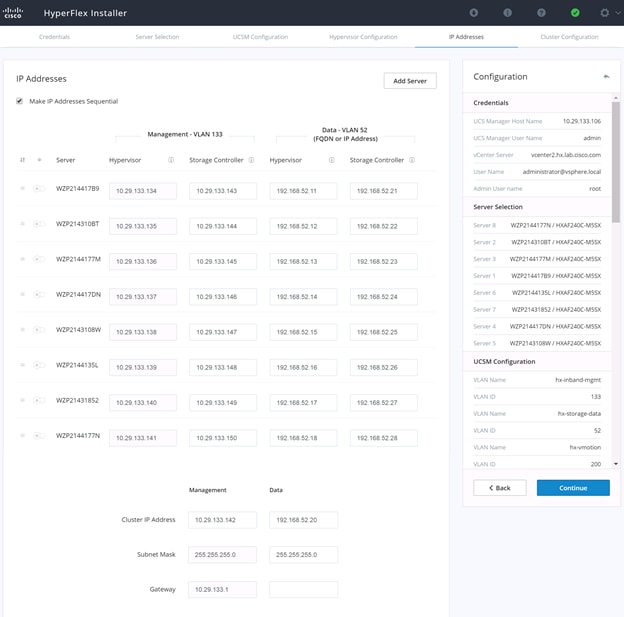Open the settings gear in the header
624x617 pixels.
pyautogui.click(x=604, y=13)
